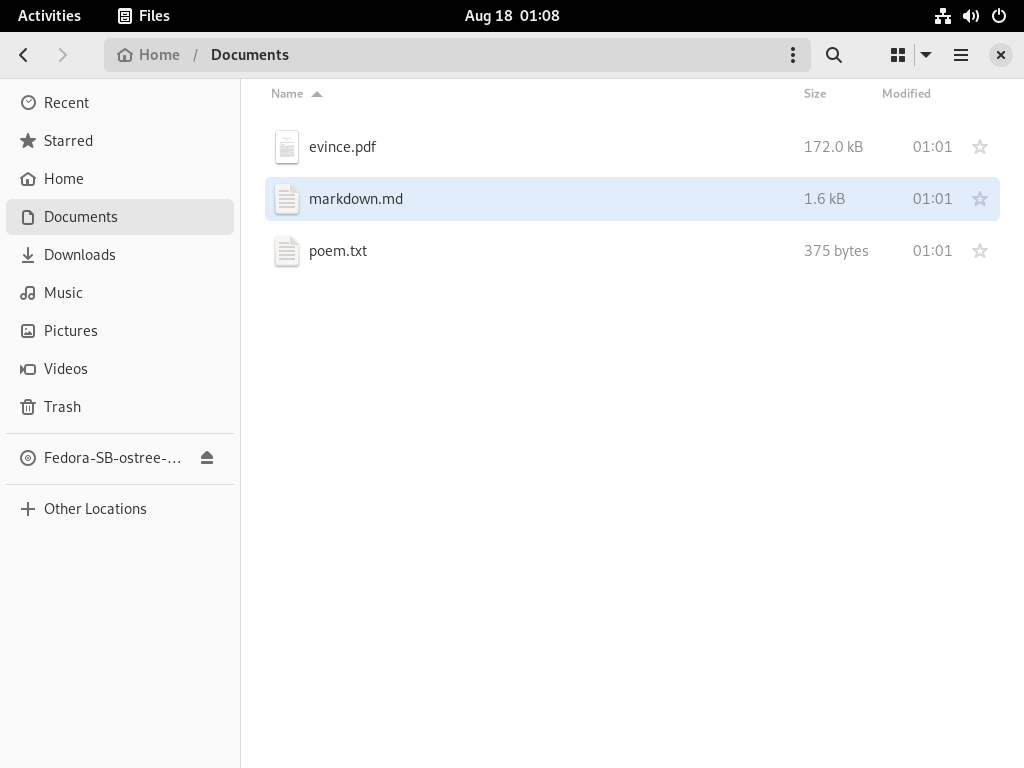1024x768 pixels.
Task: Open Pictures in the sidebar
Action: coord(120,330)
